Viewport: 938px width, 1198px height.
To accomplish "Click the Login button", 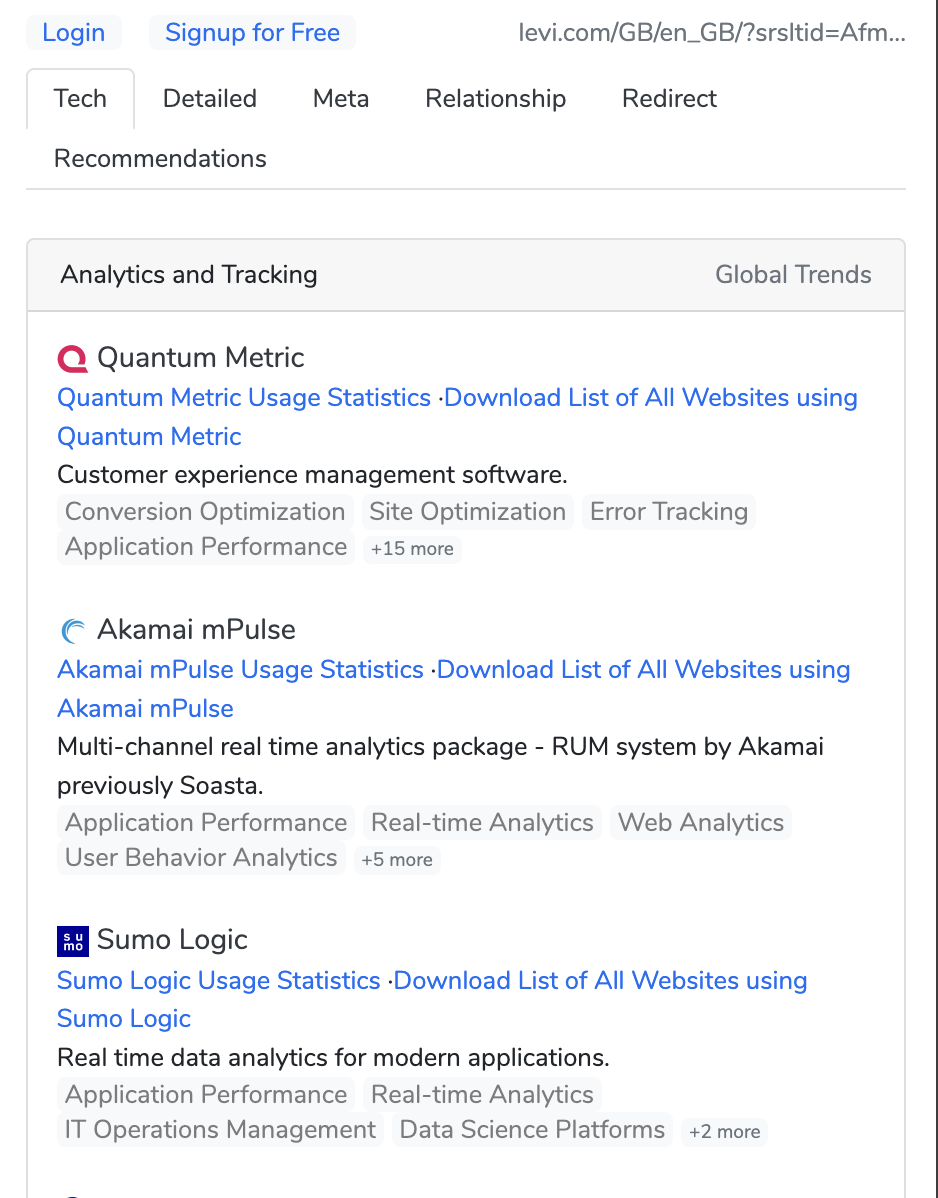I will coord(74,32).
